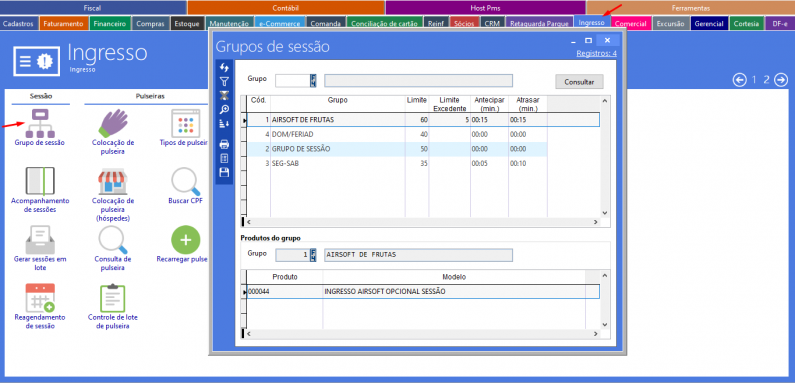Click the printer icon in dialog toolbar

click(x=224, y=145)
